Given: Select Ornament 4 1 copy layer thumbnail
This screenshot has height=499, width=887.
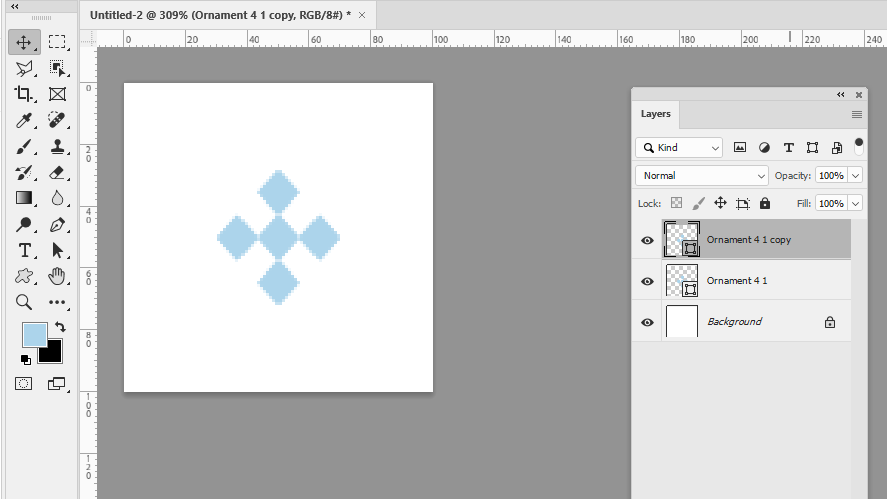Looking at the screenshot, I should coord(682,239).
